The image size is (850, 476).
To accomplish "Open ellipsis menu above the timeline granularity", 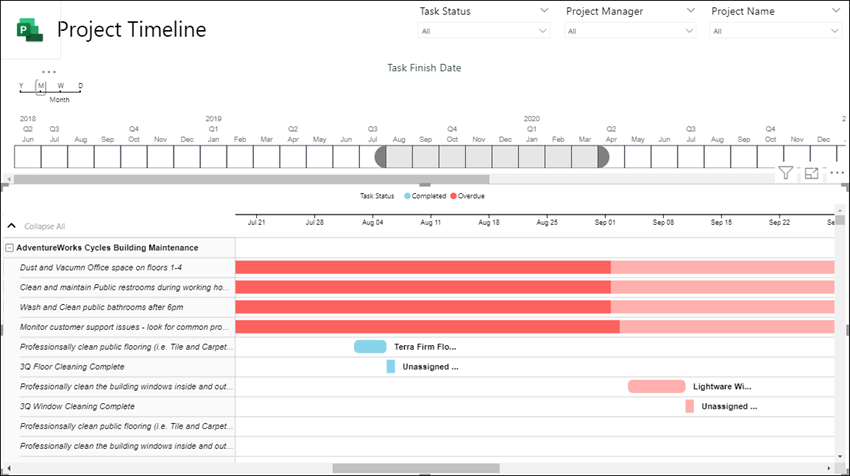I will [x=49, y=72].
